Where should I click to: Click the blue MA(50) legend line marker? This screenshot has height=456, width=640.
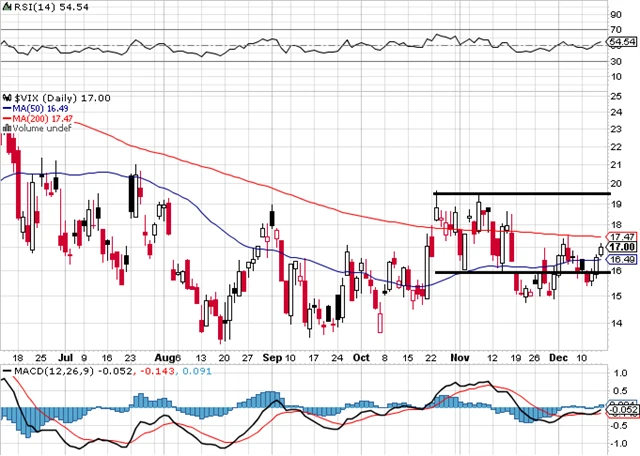pyautogui.click(x=6, y=108)
